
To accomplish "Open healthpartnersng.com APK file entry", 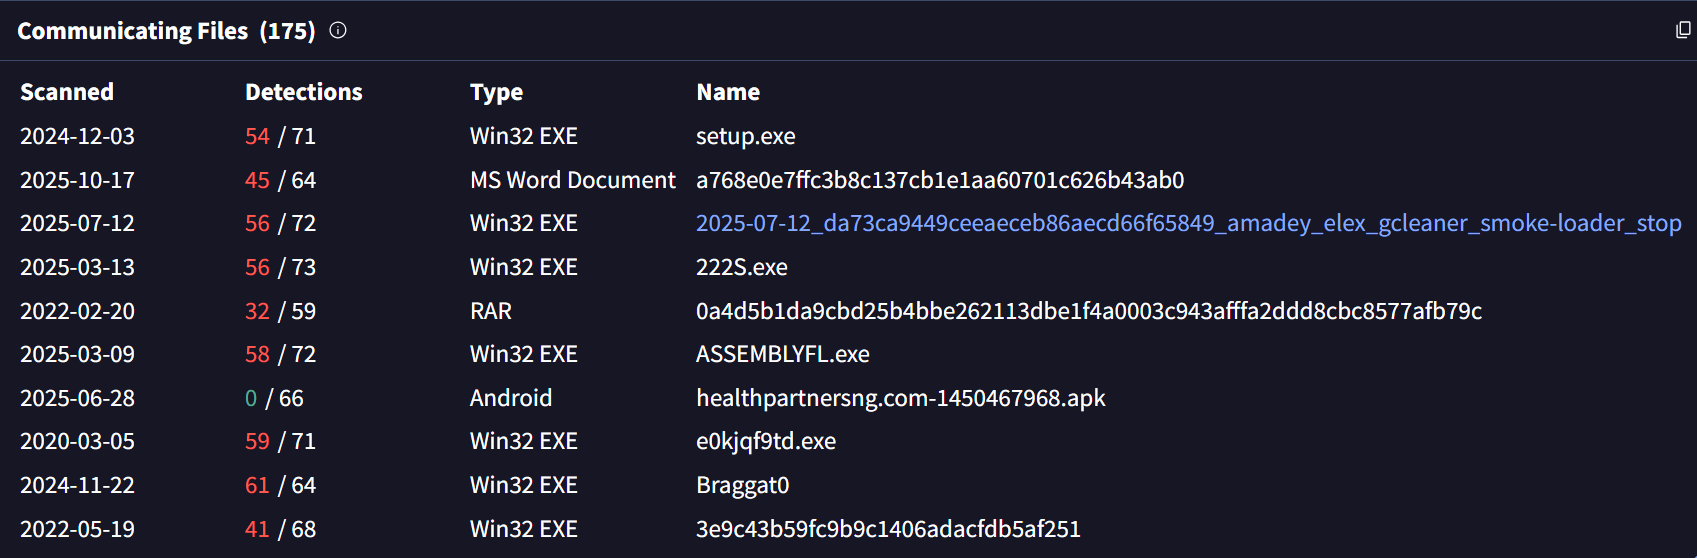I will pos(900,398).
